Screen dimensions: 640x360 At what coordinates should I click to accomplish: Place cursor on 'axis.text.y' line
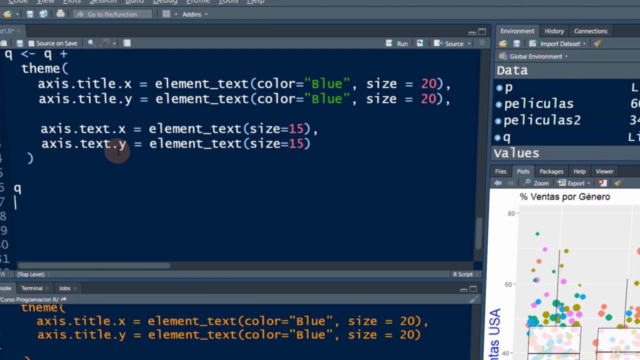pyautogui.click(x=176, y=144)
